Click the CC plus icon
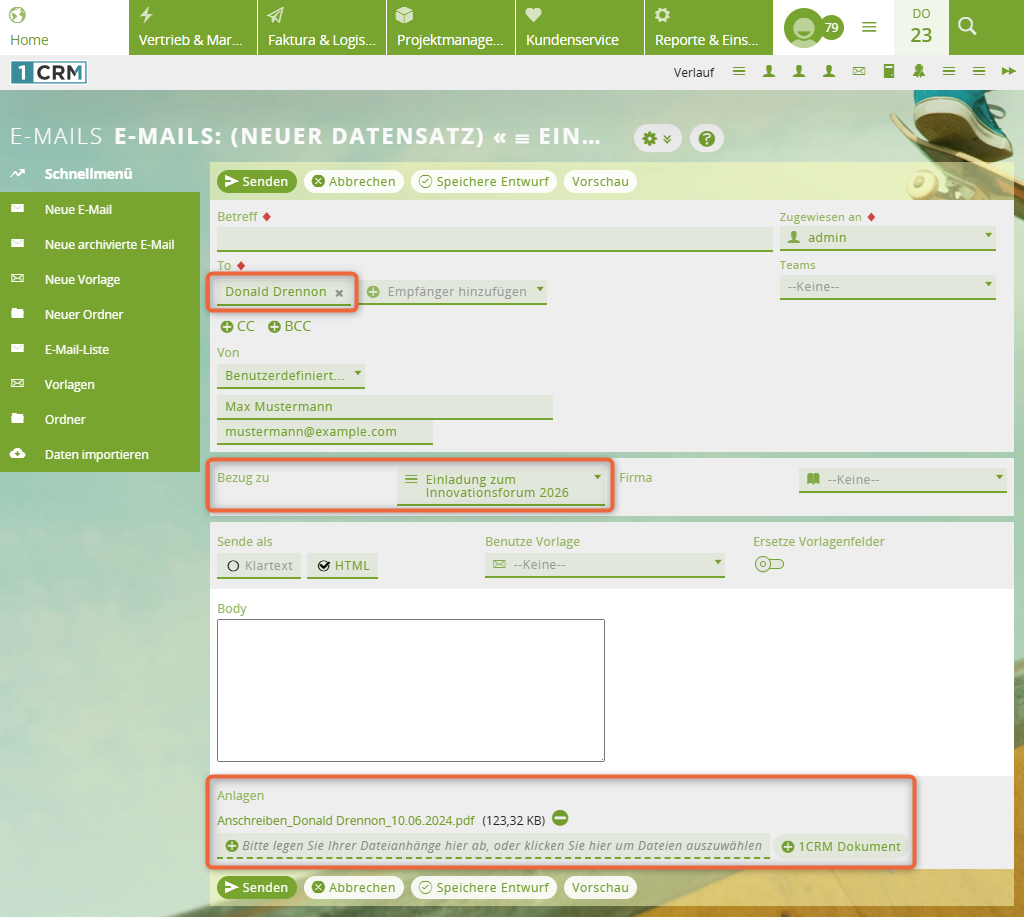 [x=227, y=327]
